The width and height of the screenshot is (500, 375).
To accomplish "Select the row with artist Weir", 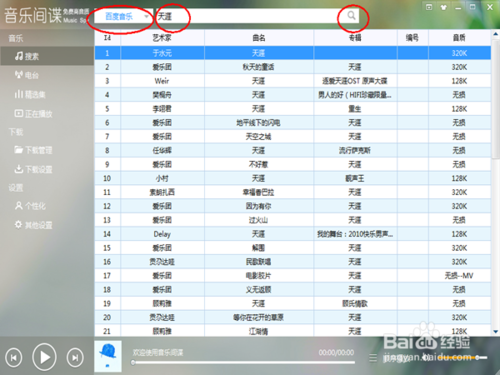I will (293, 81).
